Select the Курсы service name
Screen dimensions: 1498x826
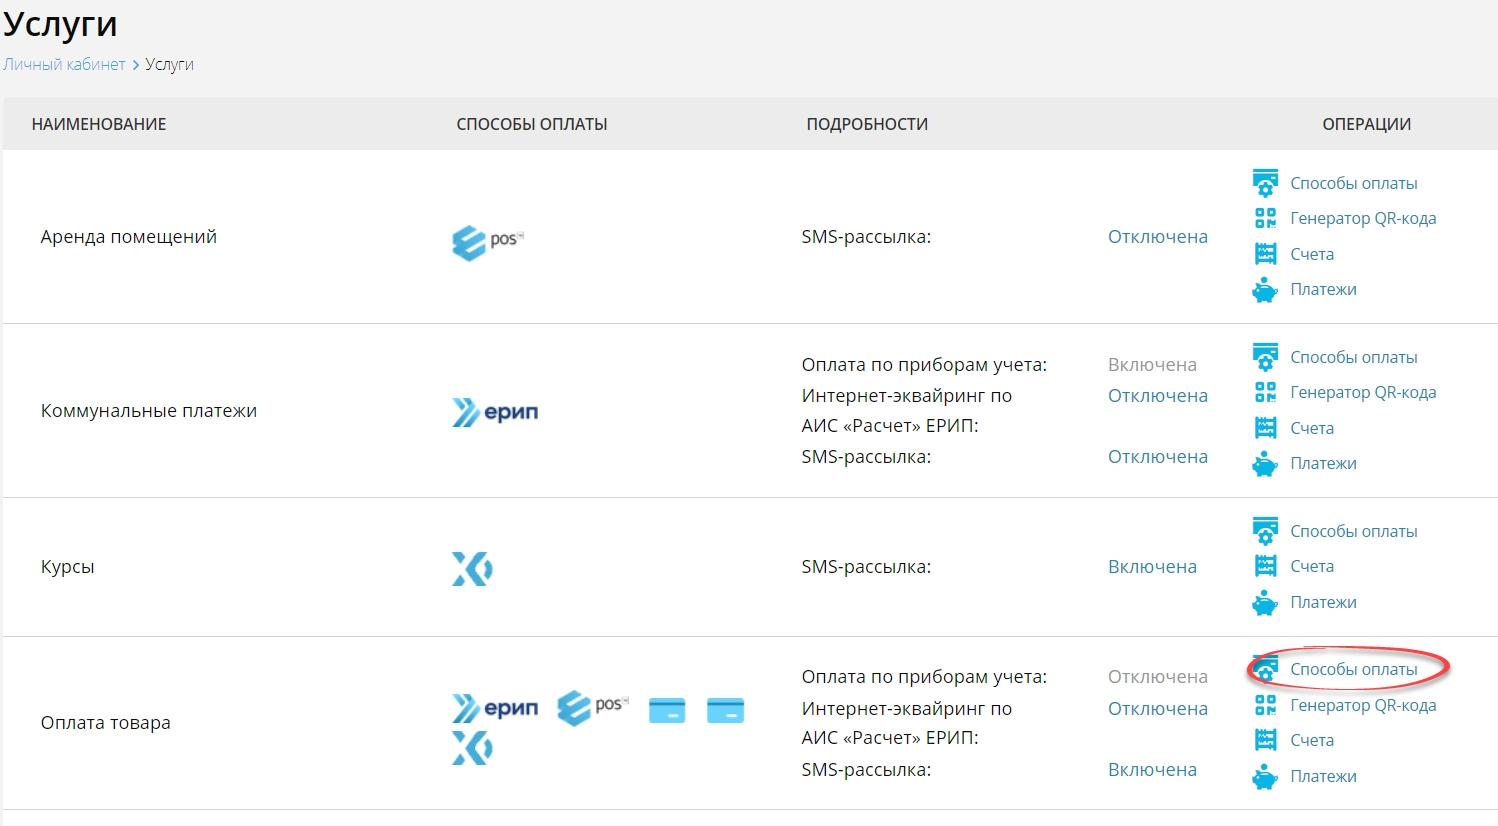point(68,567)
